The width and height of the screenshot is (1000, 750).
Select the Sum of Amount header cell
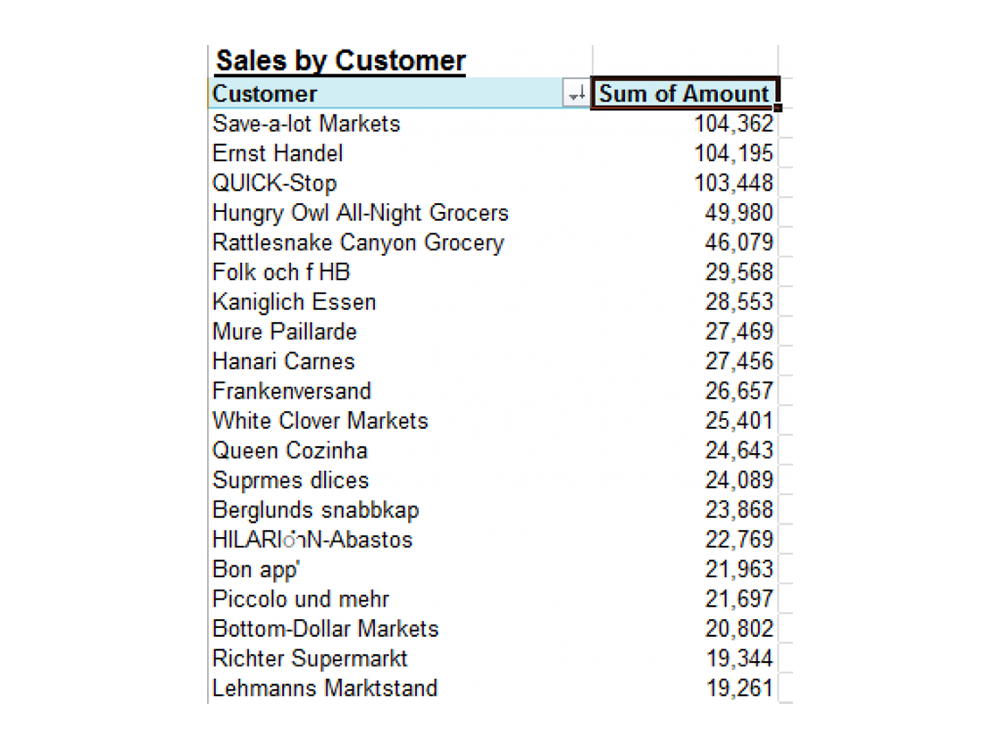pos(684,94)
